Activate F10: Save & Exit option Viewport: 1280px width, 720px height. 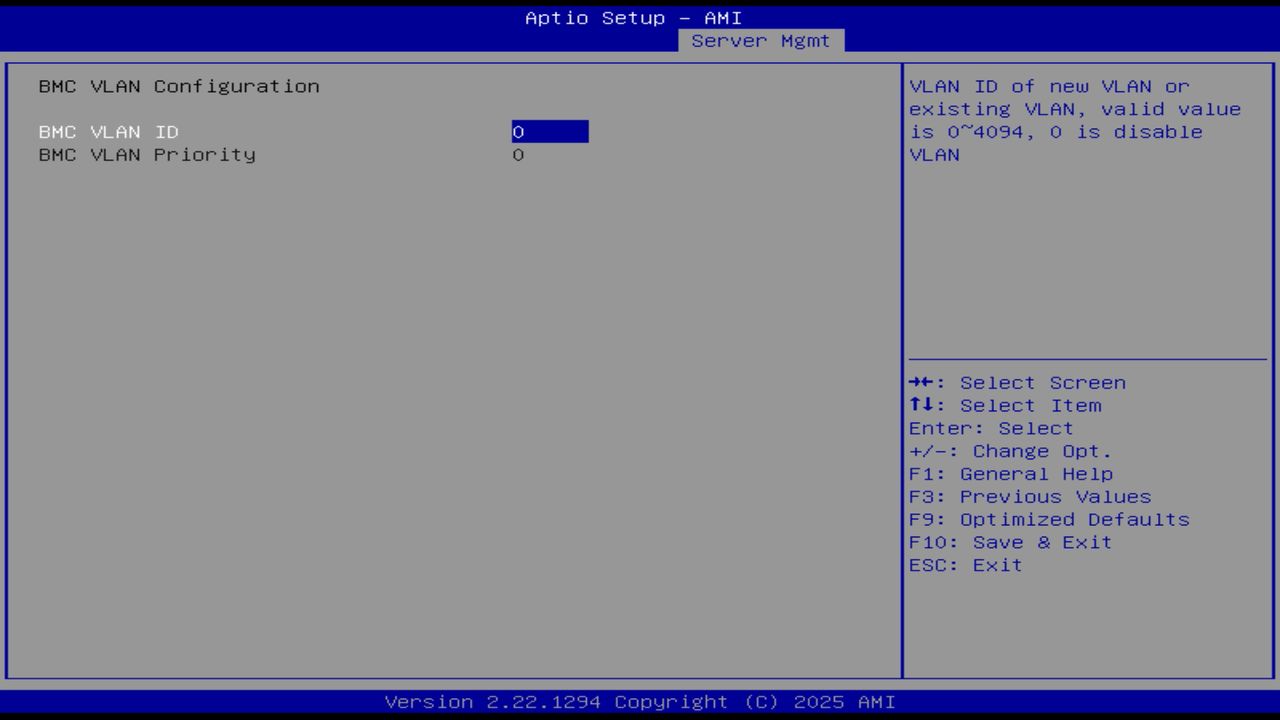click(x=1010, y=541)
